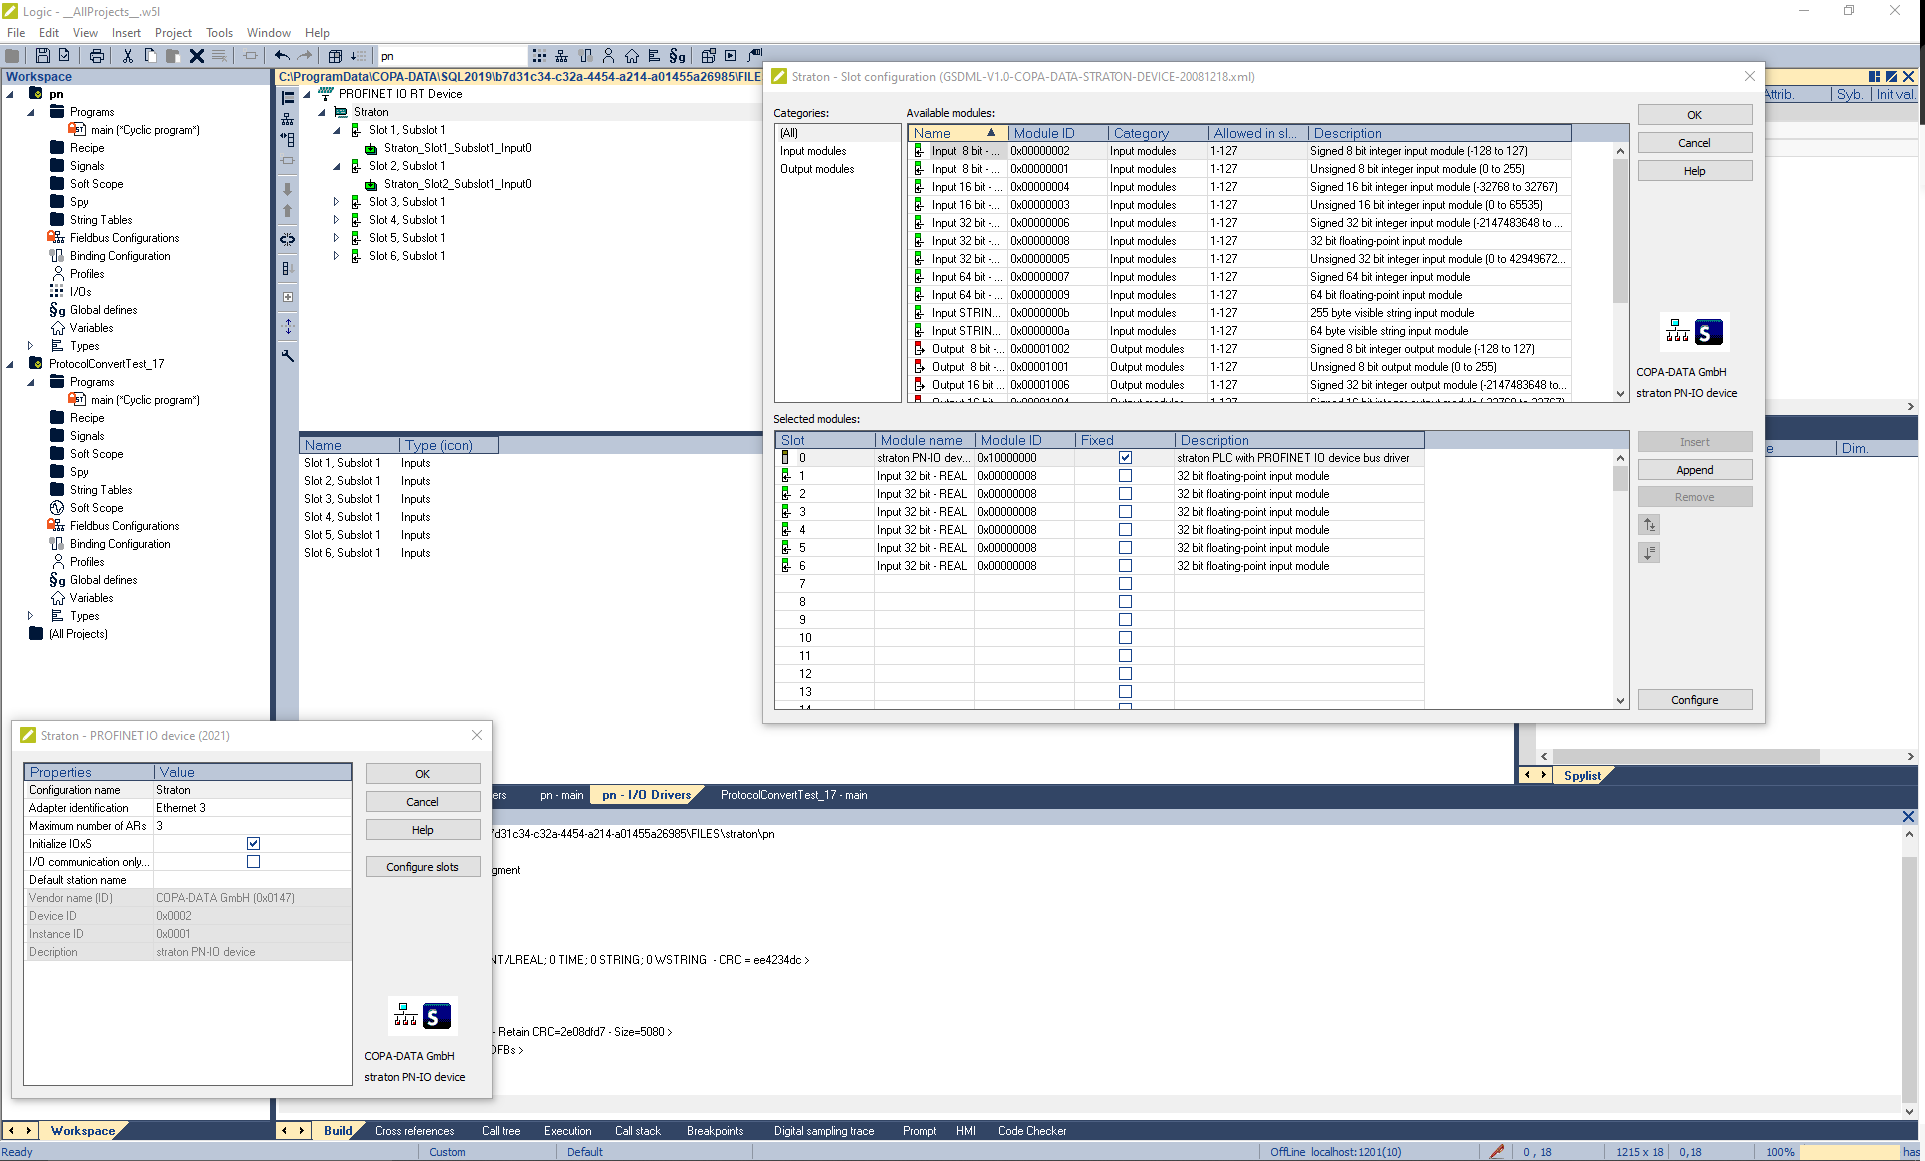
Task: Enable the I/O communication only checkbox
Action: (253, 862)
